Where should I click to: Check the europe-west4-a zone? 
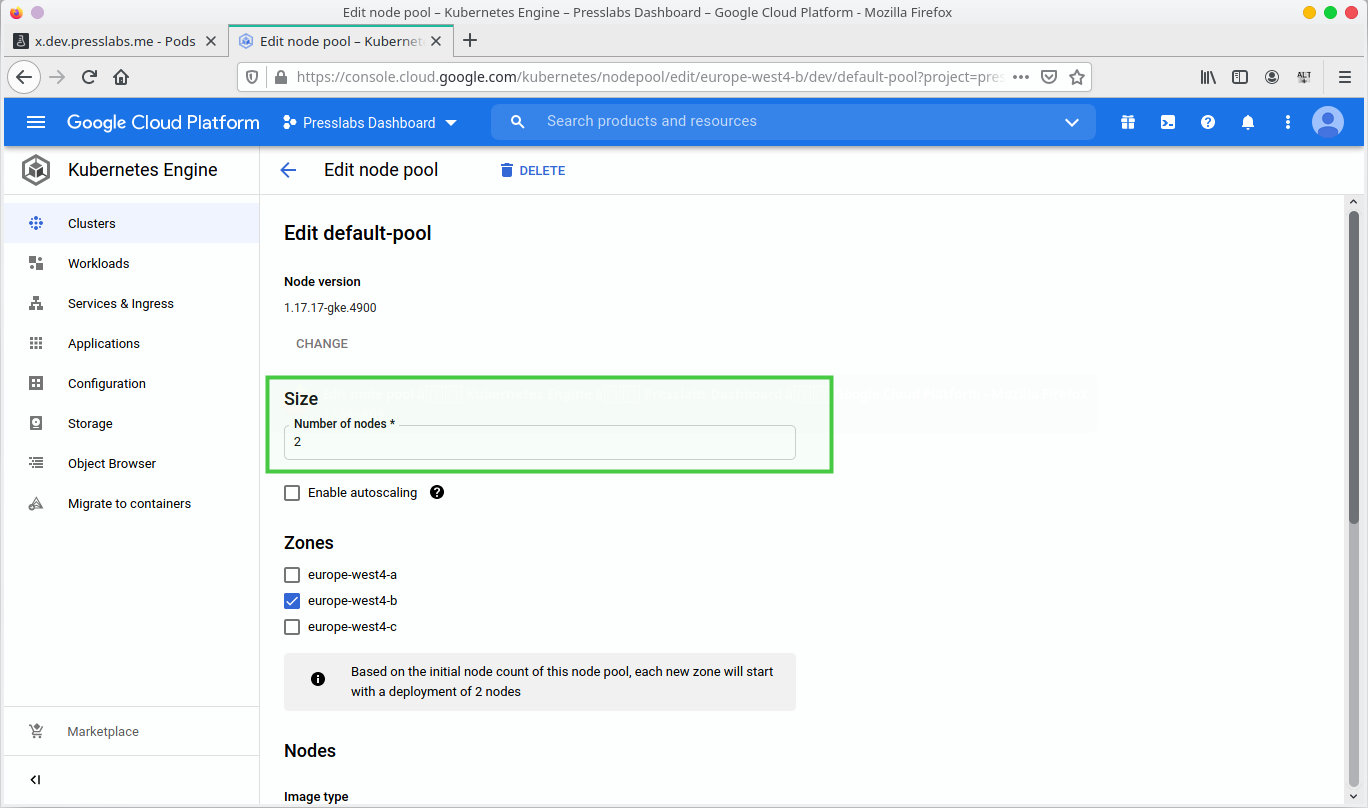pyautogui.click(x=292, y=575)
